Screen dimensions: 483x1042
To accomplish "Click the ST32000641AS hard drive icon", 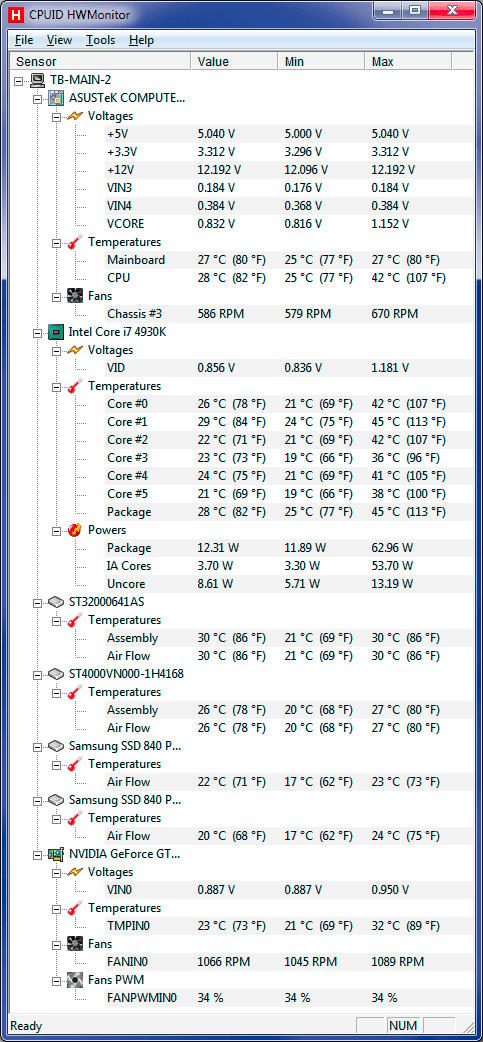I will click(56, 601).
